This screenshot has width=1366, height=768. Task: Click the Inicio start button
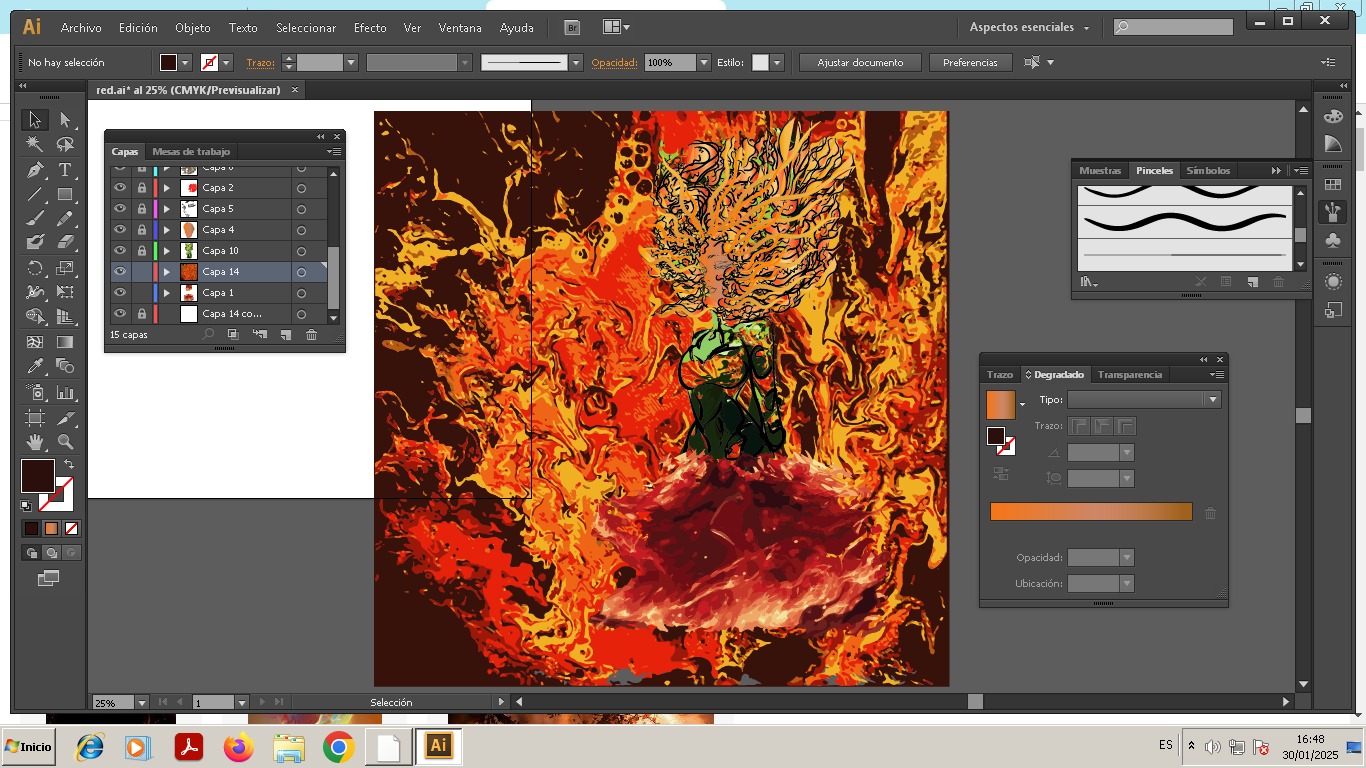point(28,747)
